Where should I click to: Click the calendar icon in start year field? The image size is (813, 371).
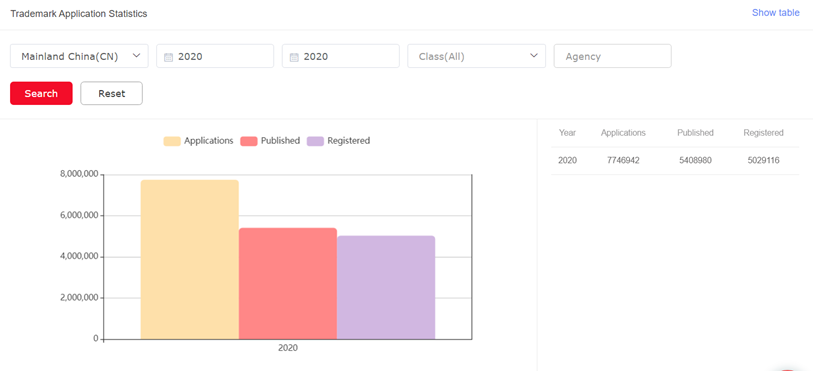click(x=168, y=57)
